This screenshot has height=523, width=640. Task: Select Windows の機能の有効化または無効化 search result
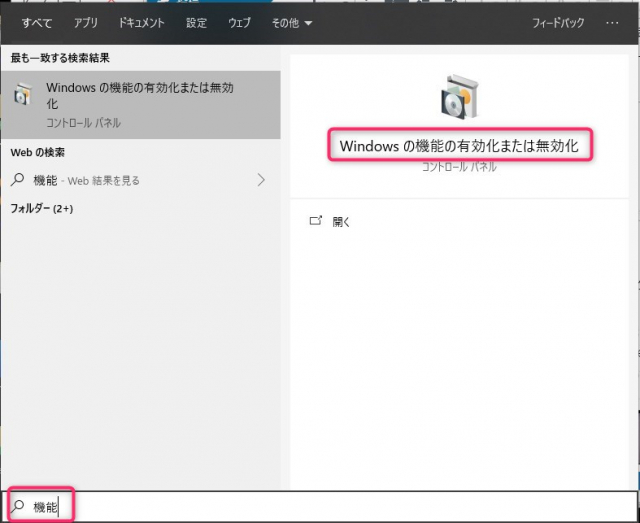pos(140,105)
